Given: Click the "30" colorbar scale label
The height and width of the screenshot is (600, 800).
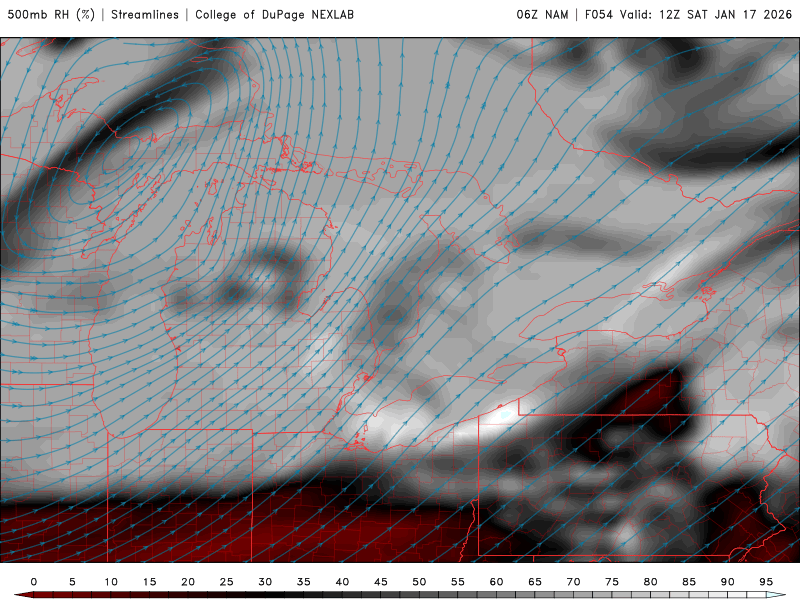Looking at the screenshot, I should [x=265, y=582].
